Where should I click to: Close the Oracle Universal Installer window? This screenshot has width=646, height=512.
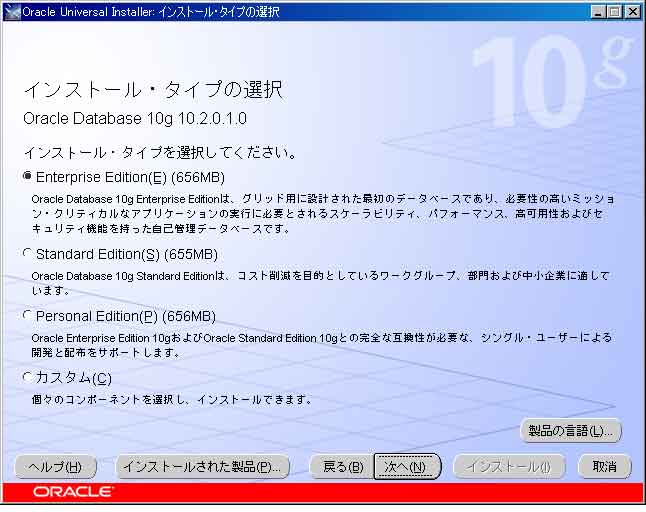[632, 12]
